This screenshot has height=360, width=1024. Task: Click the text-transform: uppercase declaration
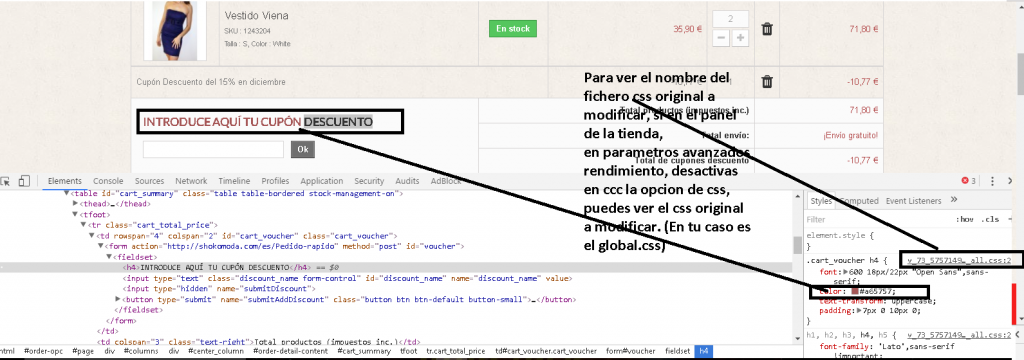point(878,301)
